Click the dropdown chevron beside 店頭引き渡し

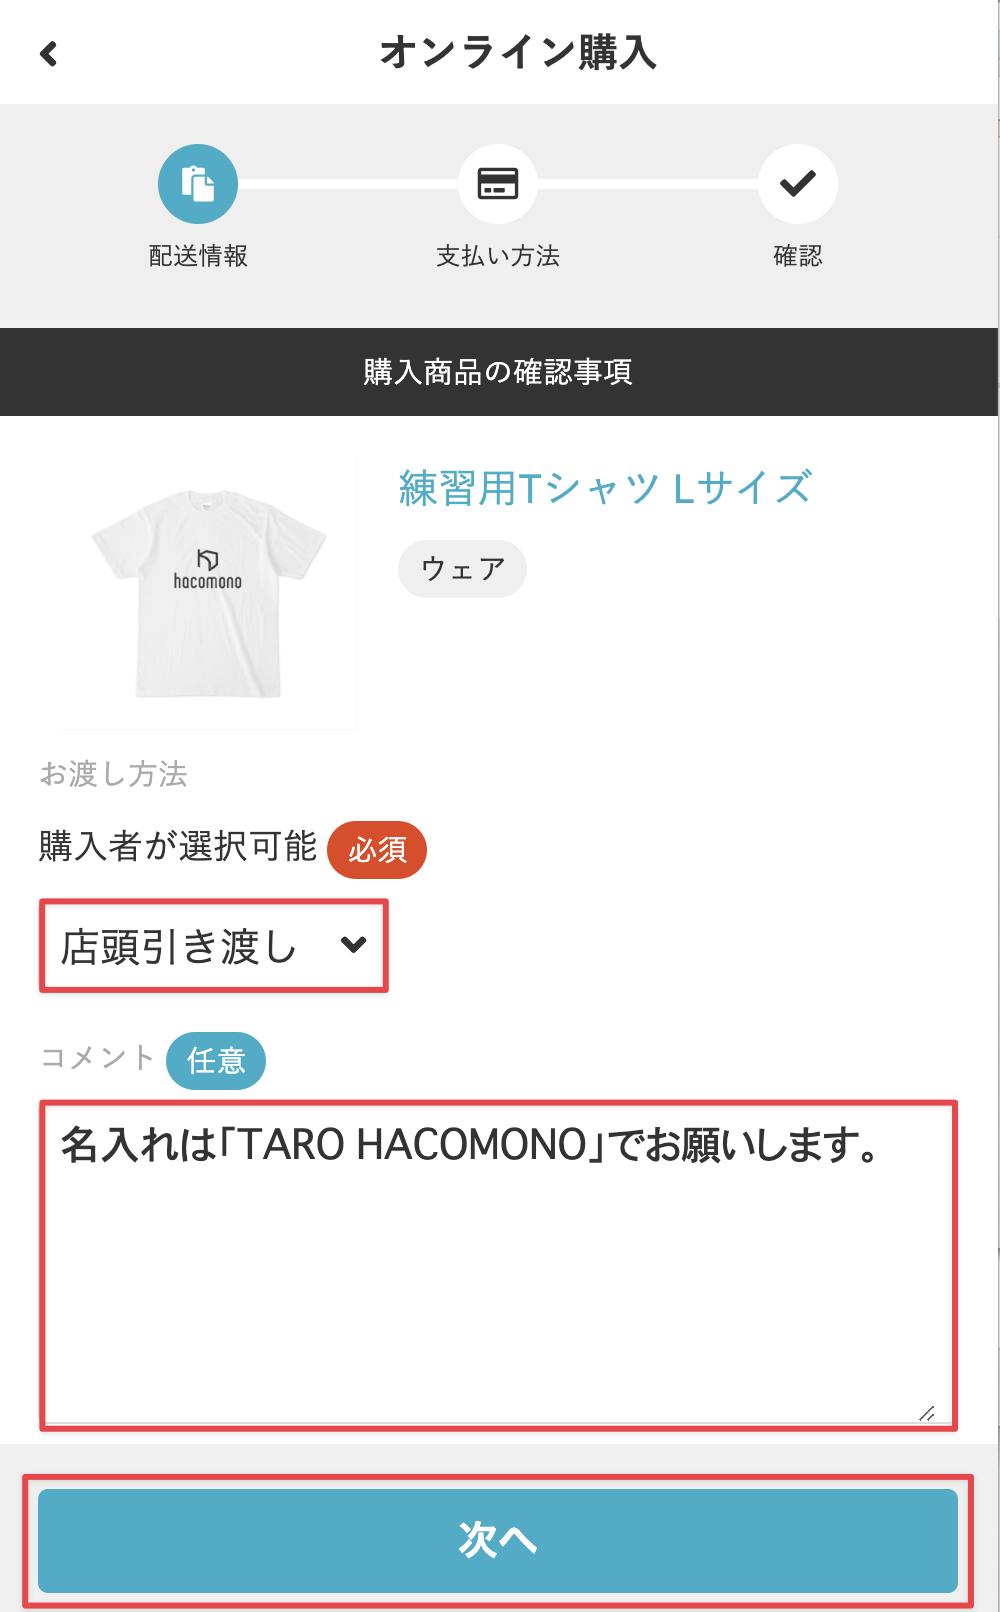[x=353, y=944]
